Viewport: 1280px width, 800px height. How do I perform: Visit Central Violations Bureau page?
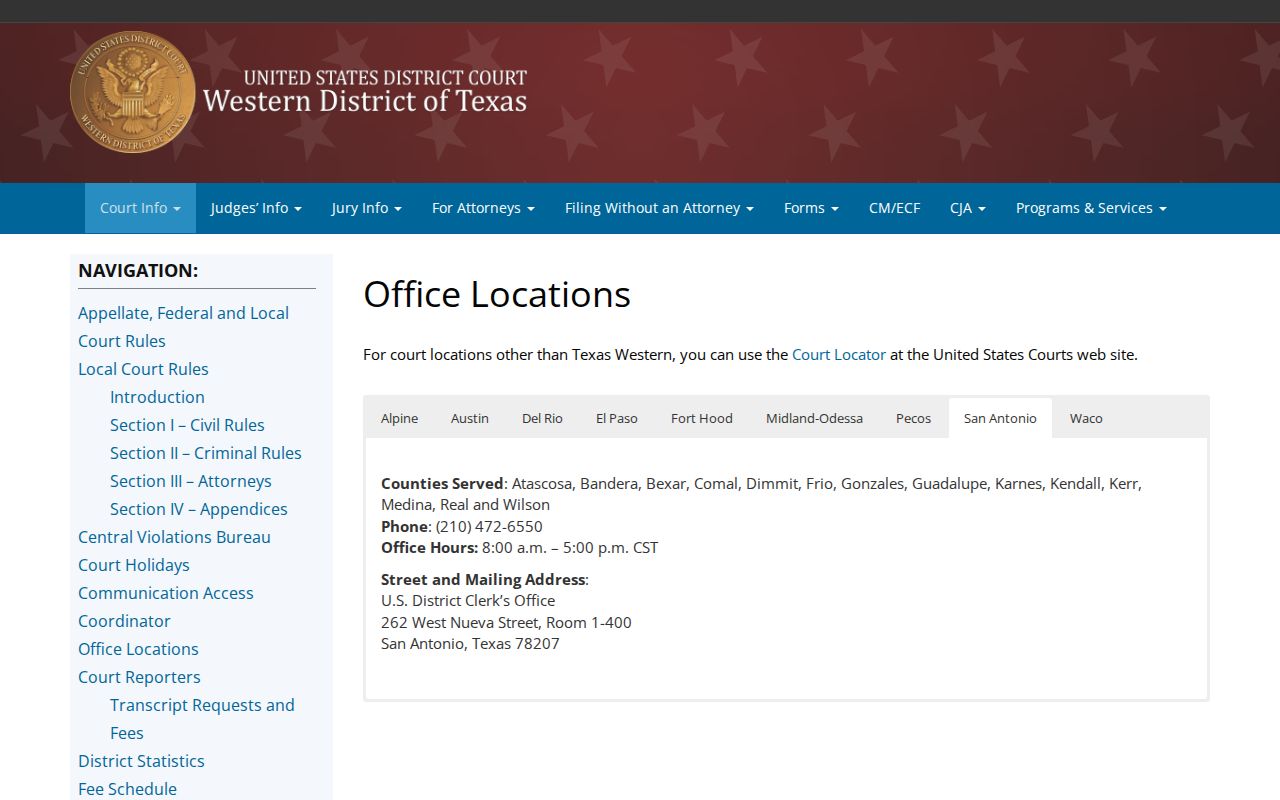174,537
